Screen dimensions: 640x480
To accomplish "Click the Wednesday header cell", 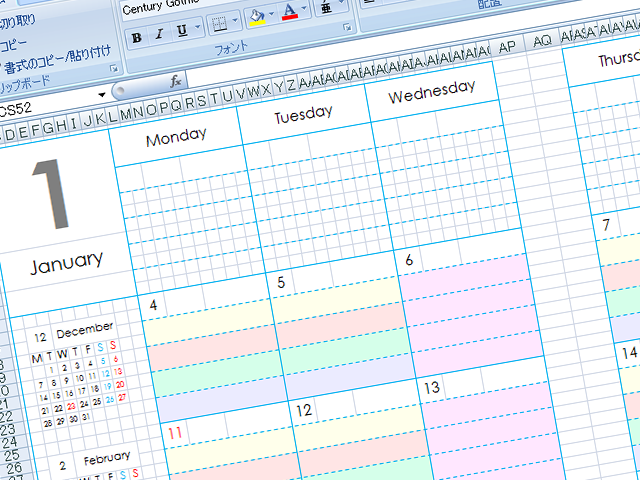I will 431,91.
